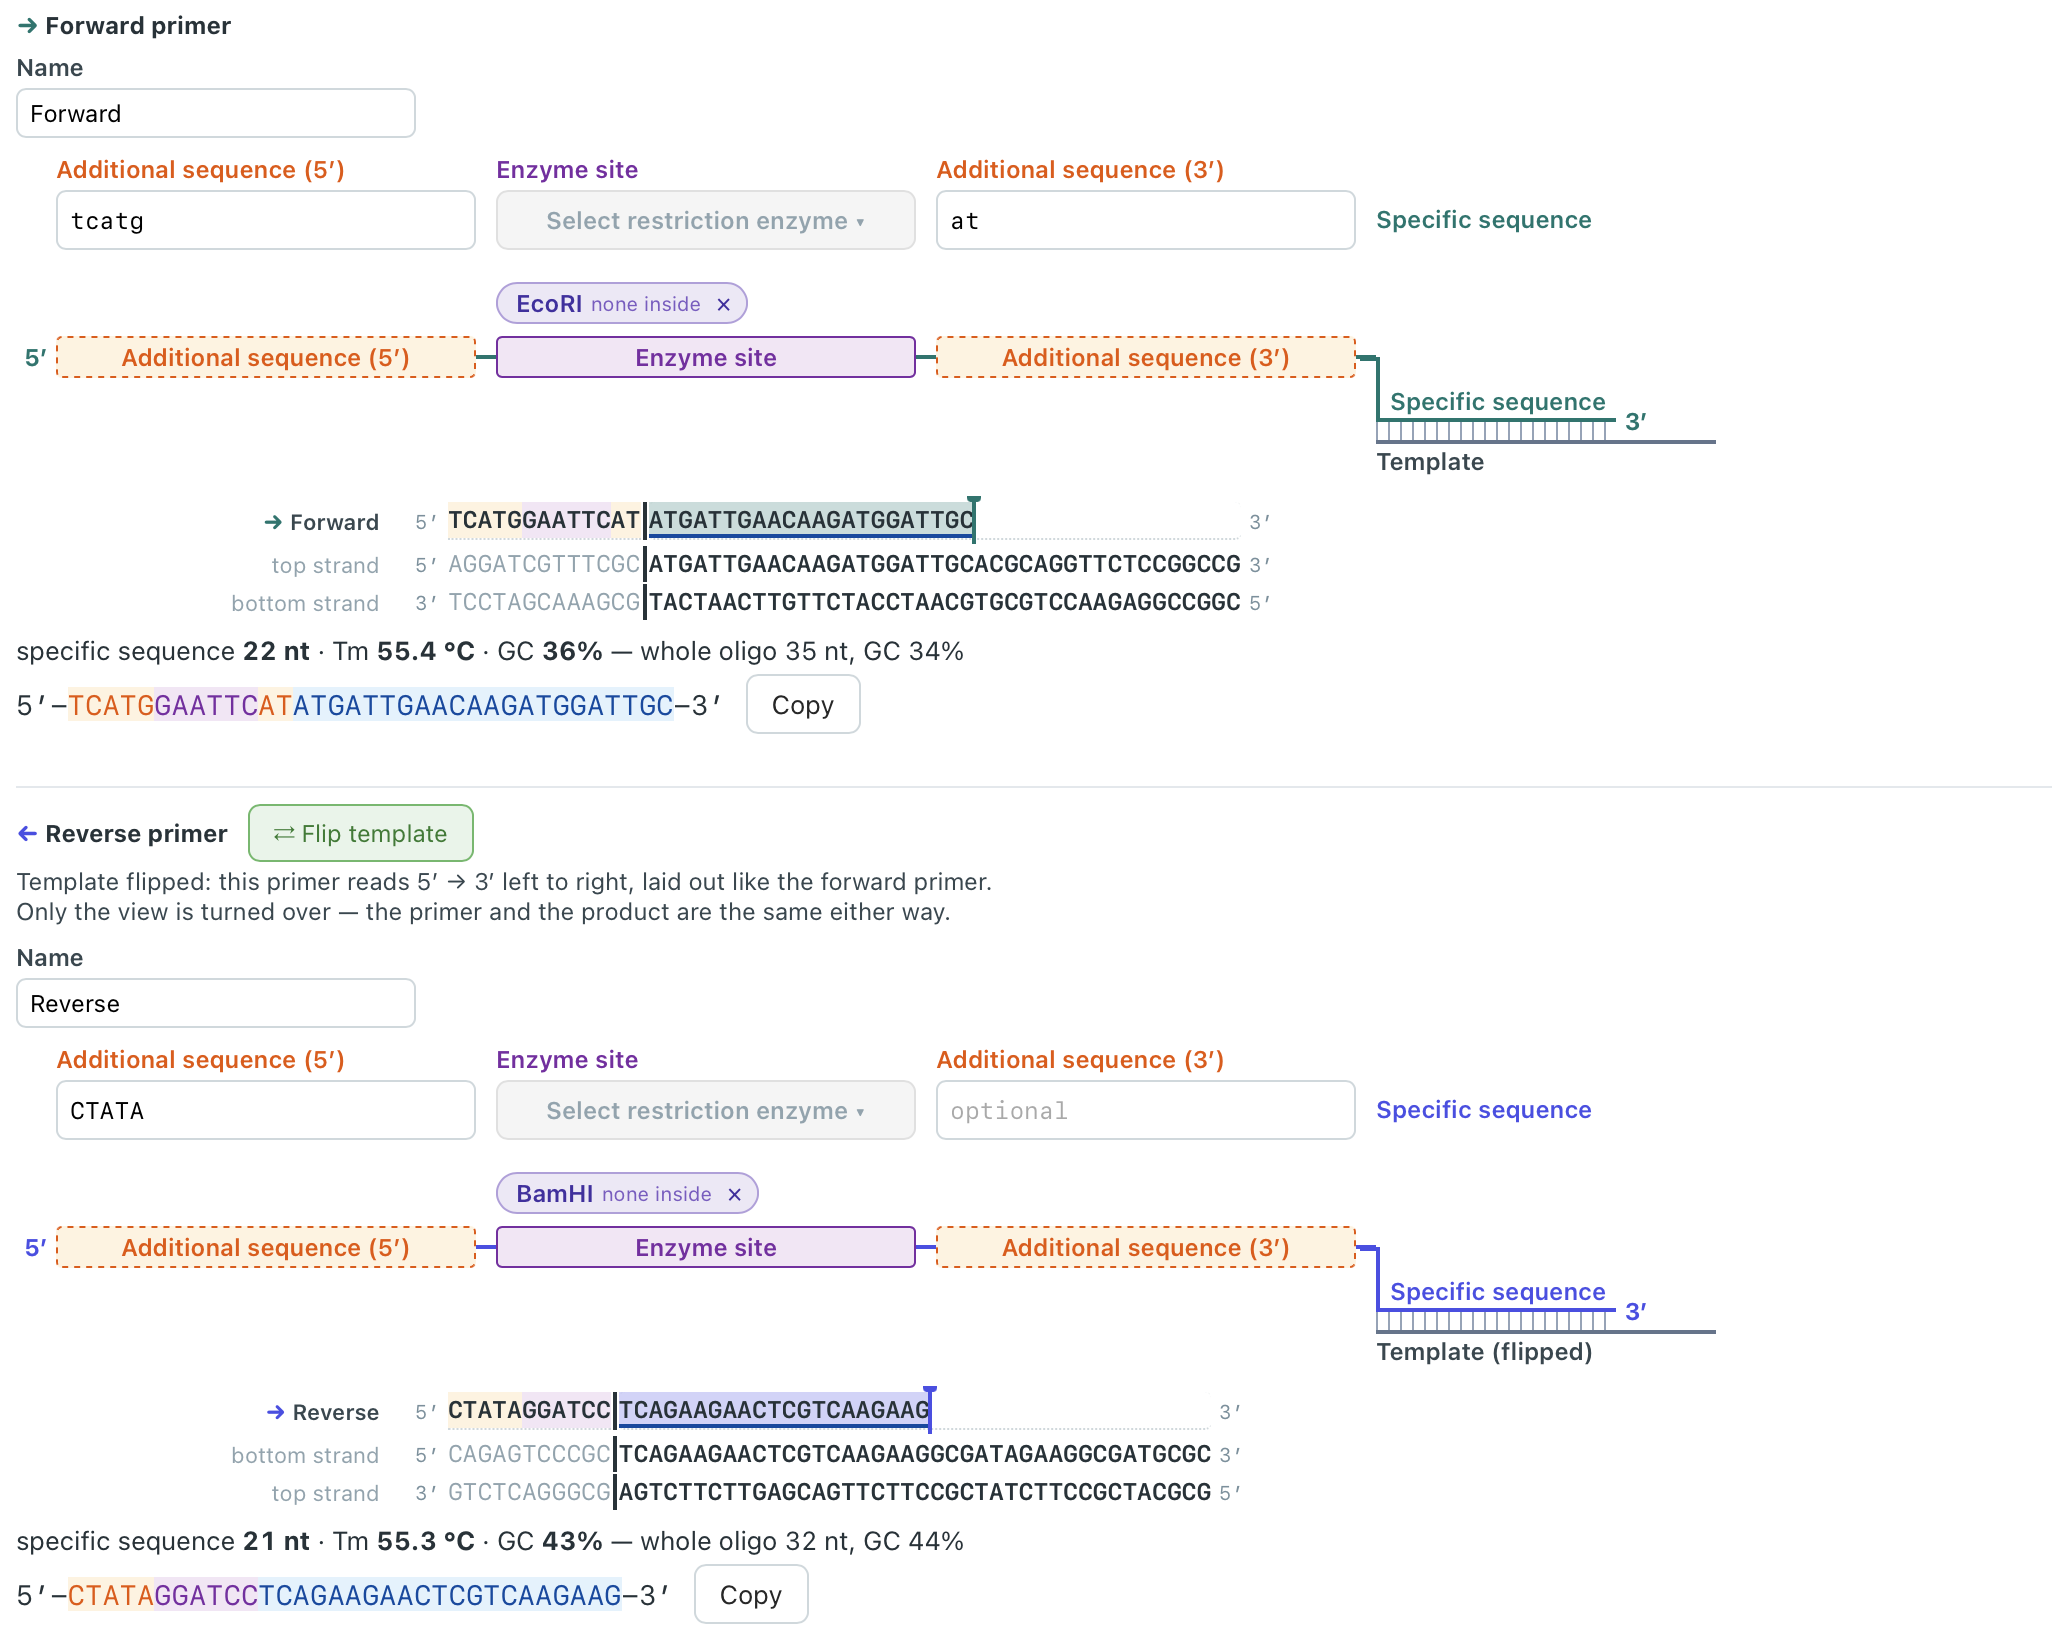Click forward diagram Additional sequence (3′) box

[x=1146, y=357]
